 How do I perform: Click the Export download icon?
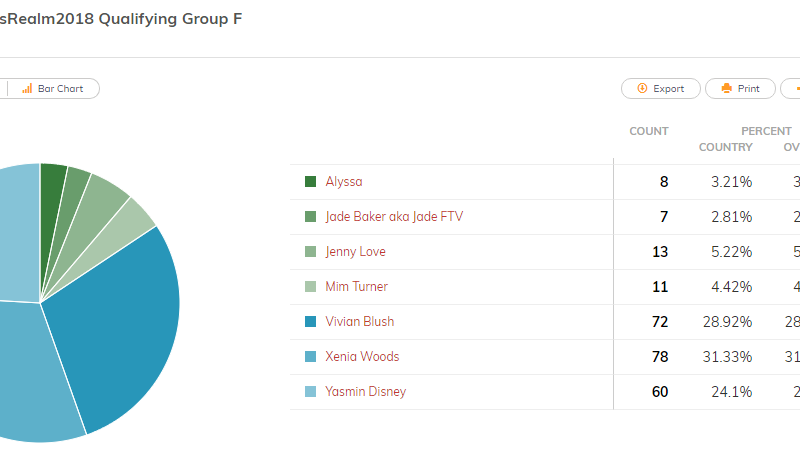642,88
